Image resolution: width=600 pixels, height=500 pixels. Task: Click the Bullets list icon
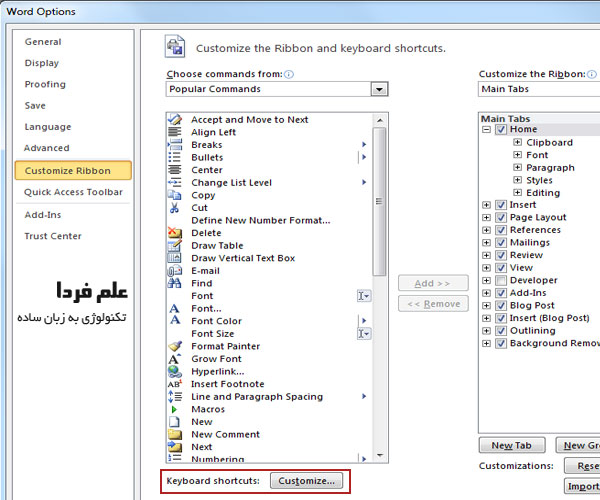174,157
